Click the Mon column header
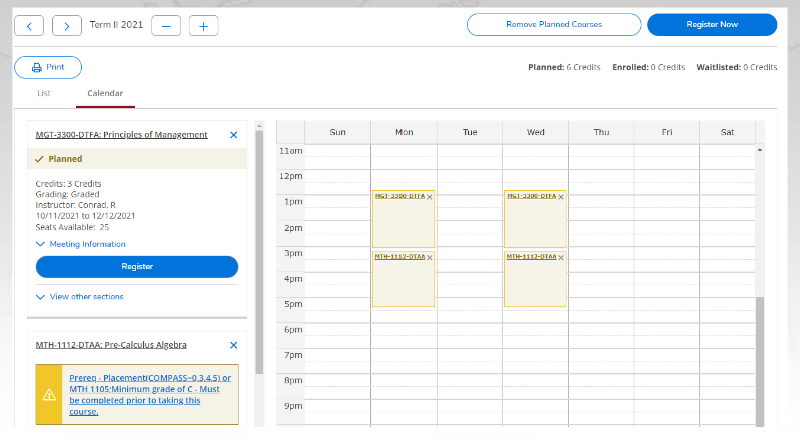This screenshot has width=800, height=444. (404, 132)
